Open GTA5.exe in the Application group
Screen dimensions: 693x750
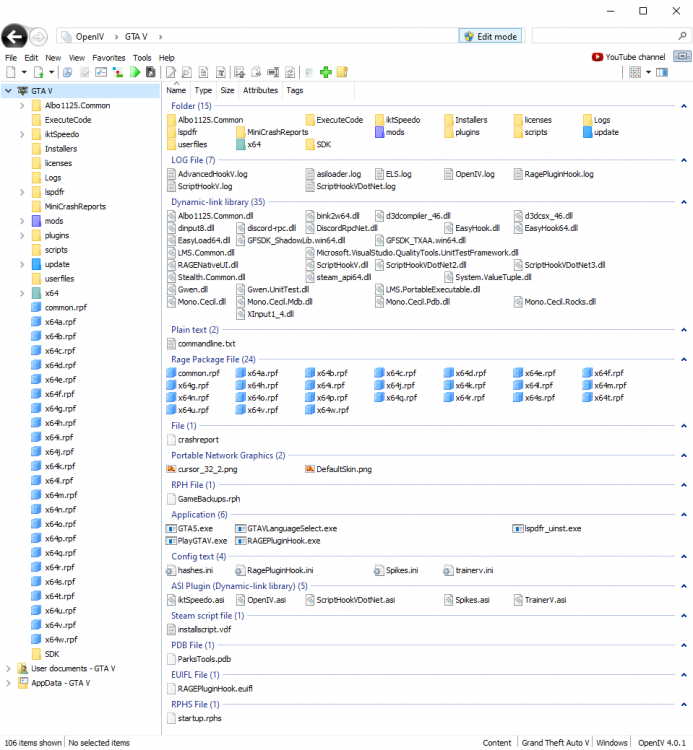point(189,529)
